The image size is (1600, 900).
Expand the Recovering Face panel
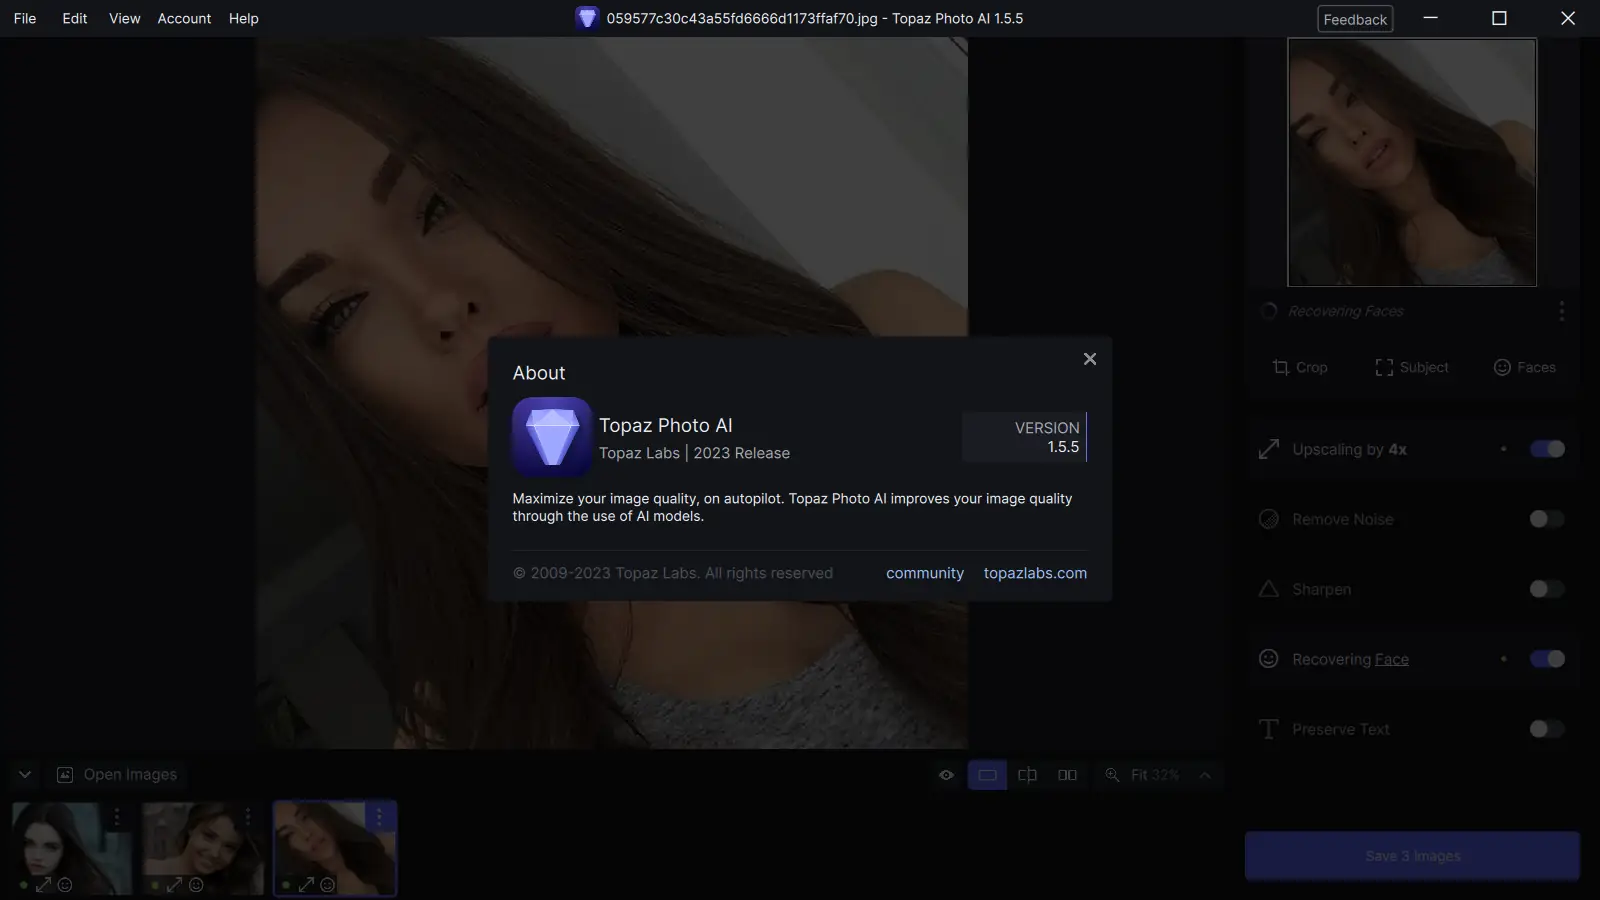click(1412, 659)
